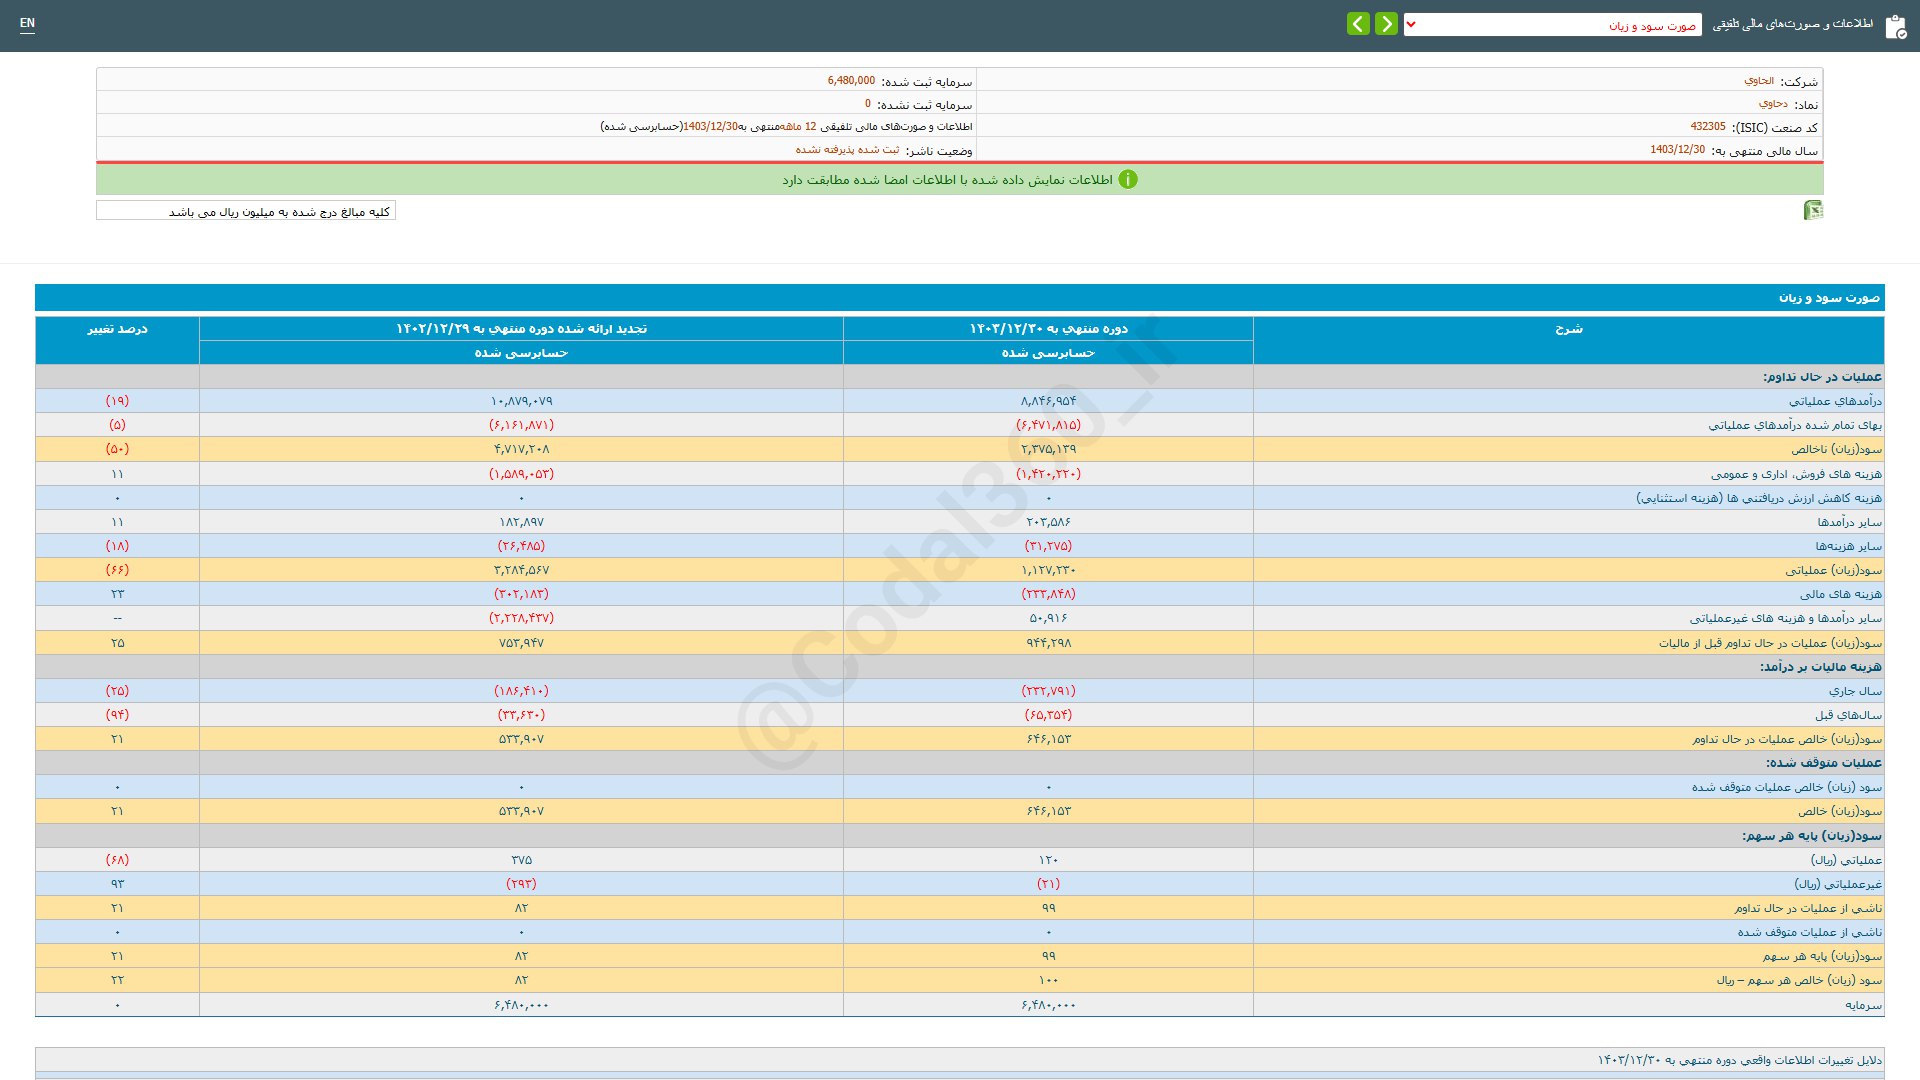Click the Excel export icon
The height and width of the screenshot is (1080, 1920).
point(1813,210)
